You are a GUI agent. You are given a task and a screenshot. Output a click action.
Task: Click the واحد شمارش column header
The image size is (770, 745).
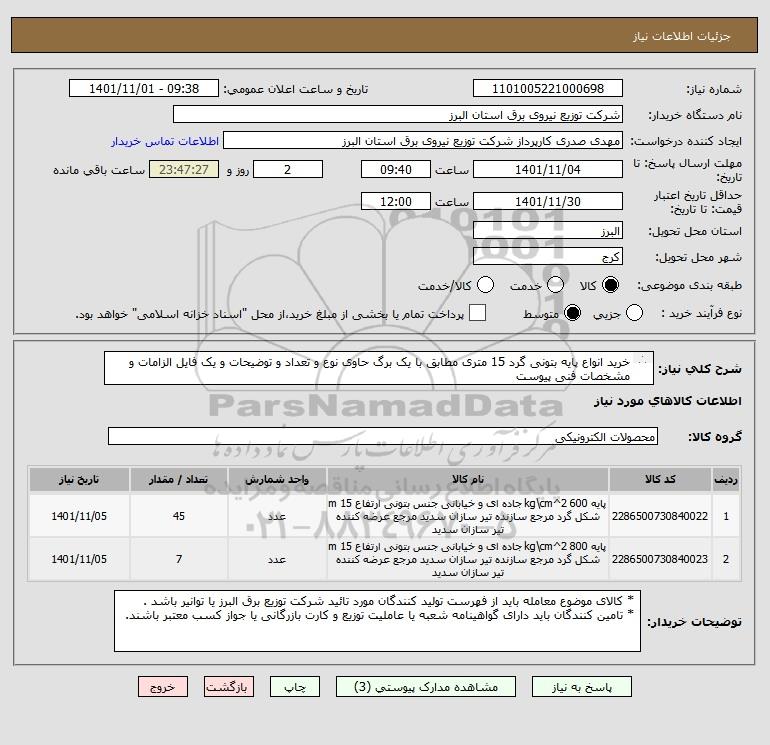click(277, 479)
